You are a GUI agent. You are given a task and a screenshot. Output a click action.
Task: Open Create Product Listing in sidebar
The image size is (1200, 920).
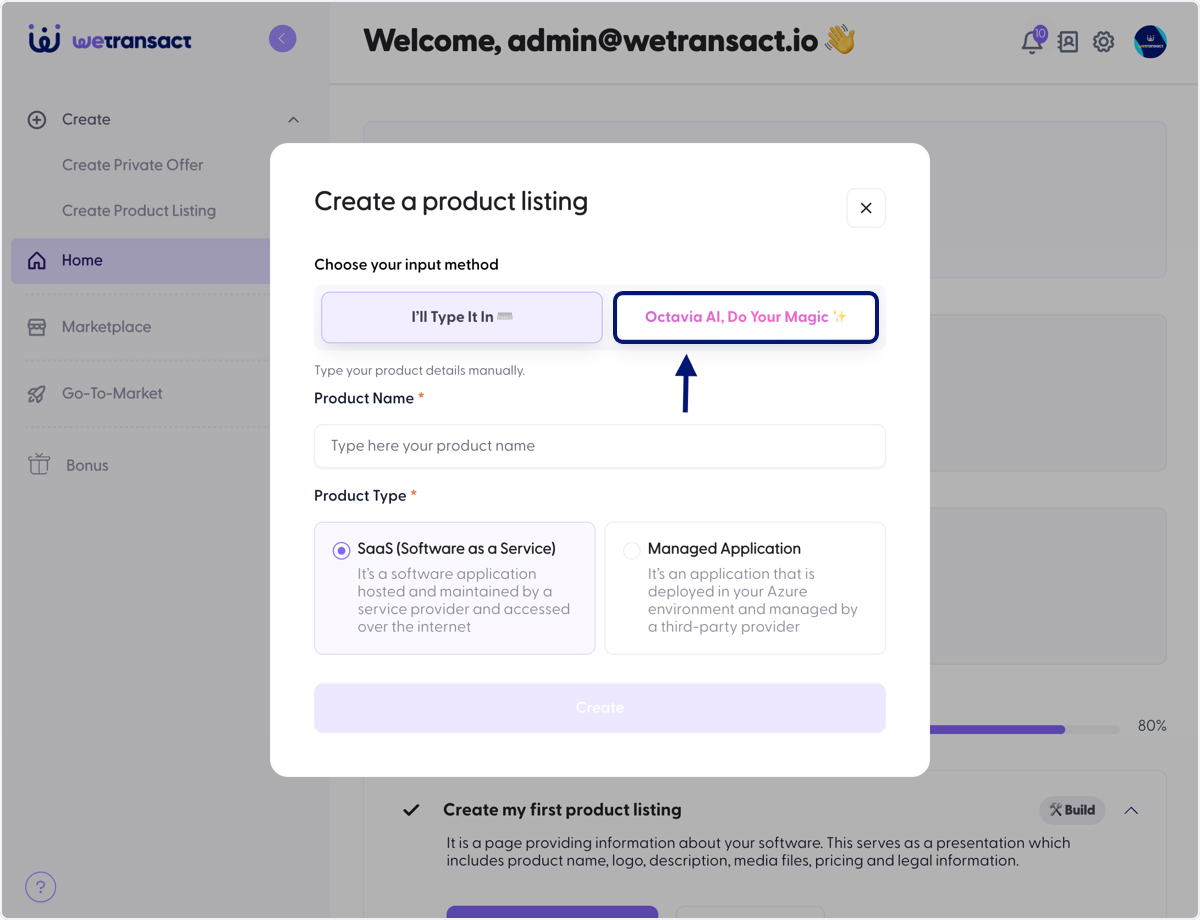[x=139, y=211]
